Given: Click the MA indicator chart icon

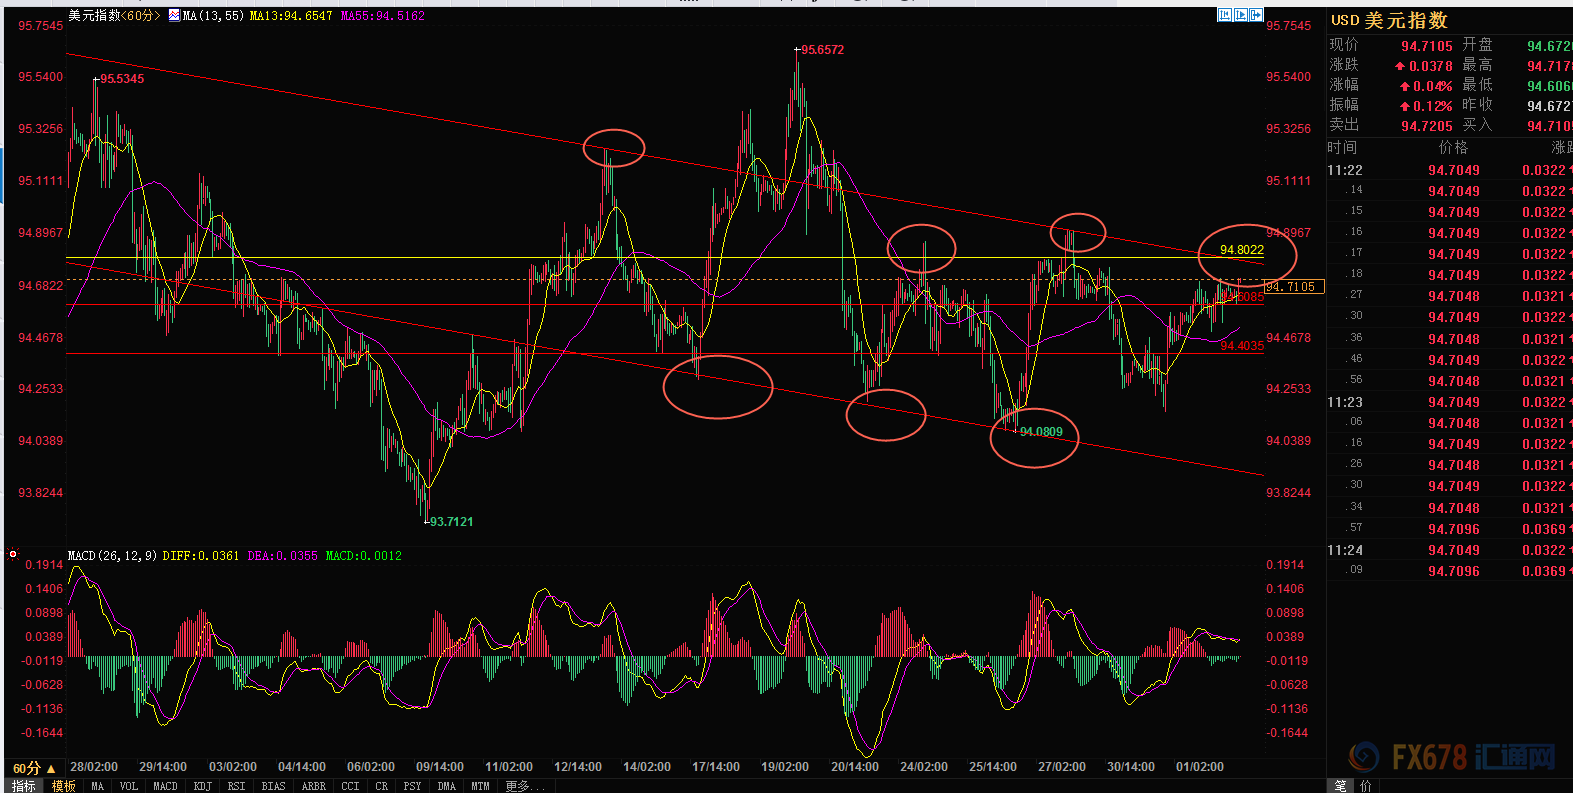Looking at the screenshot, I should point(175,16).
